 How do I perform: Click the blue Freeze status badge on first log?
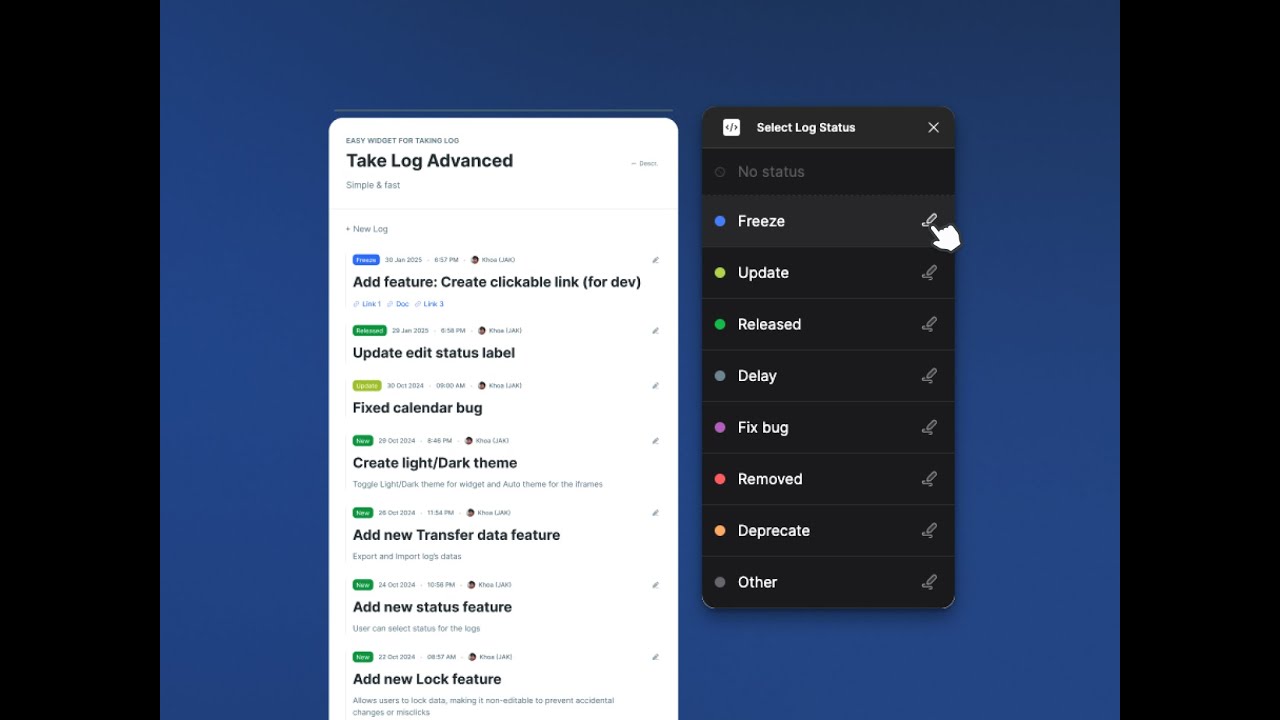click(x=366, y=260)
